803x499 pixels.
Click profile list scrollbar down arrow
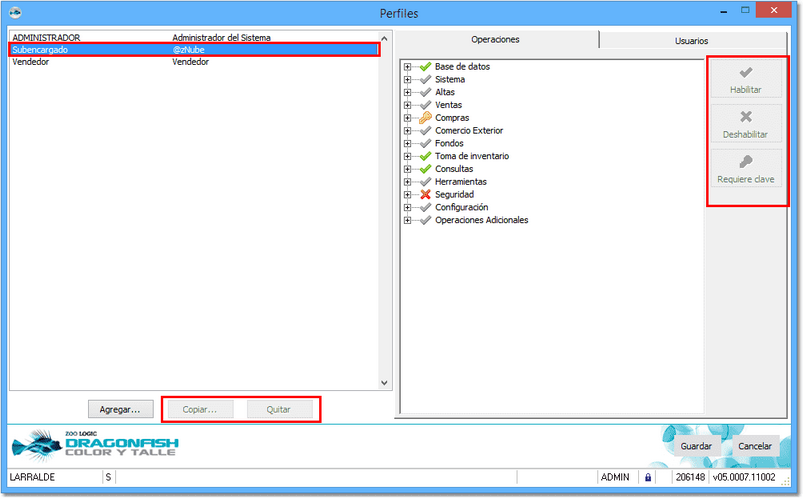[x=385, y=383]
